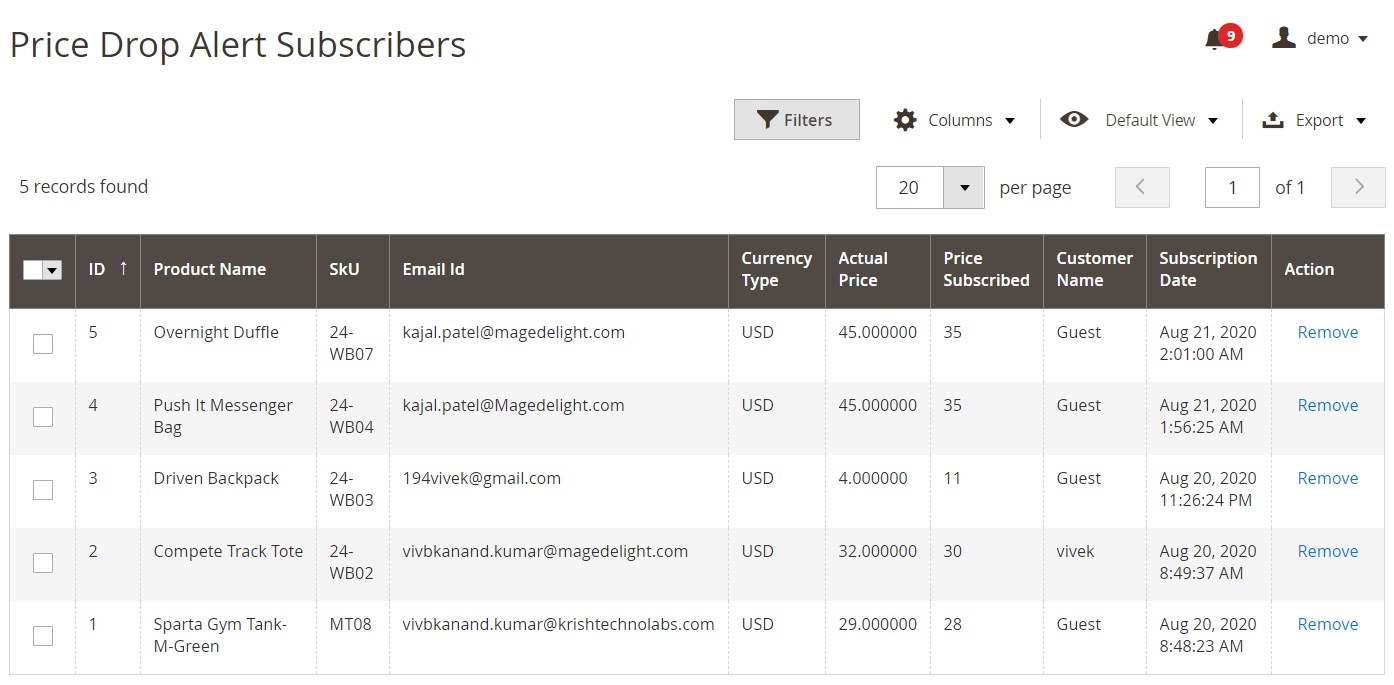The image size is (1394, 685).
Task: Go to the next page arrow
Action: pos(1358,187)
